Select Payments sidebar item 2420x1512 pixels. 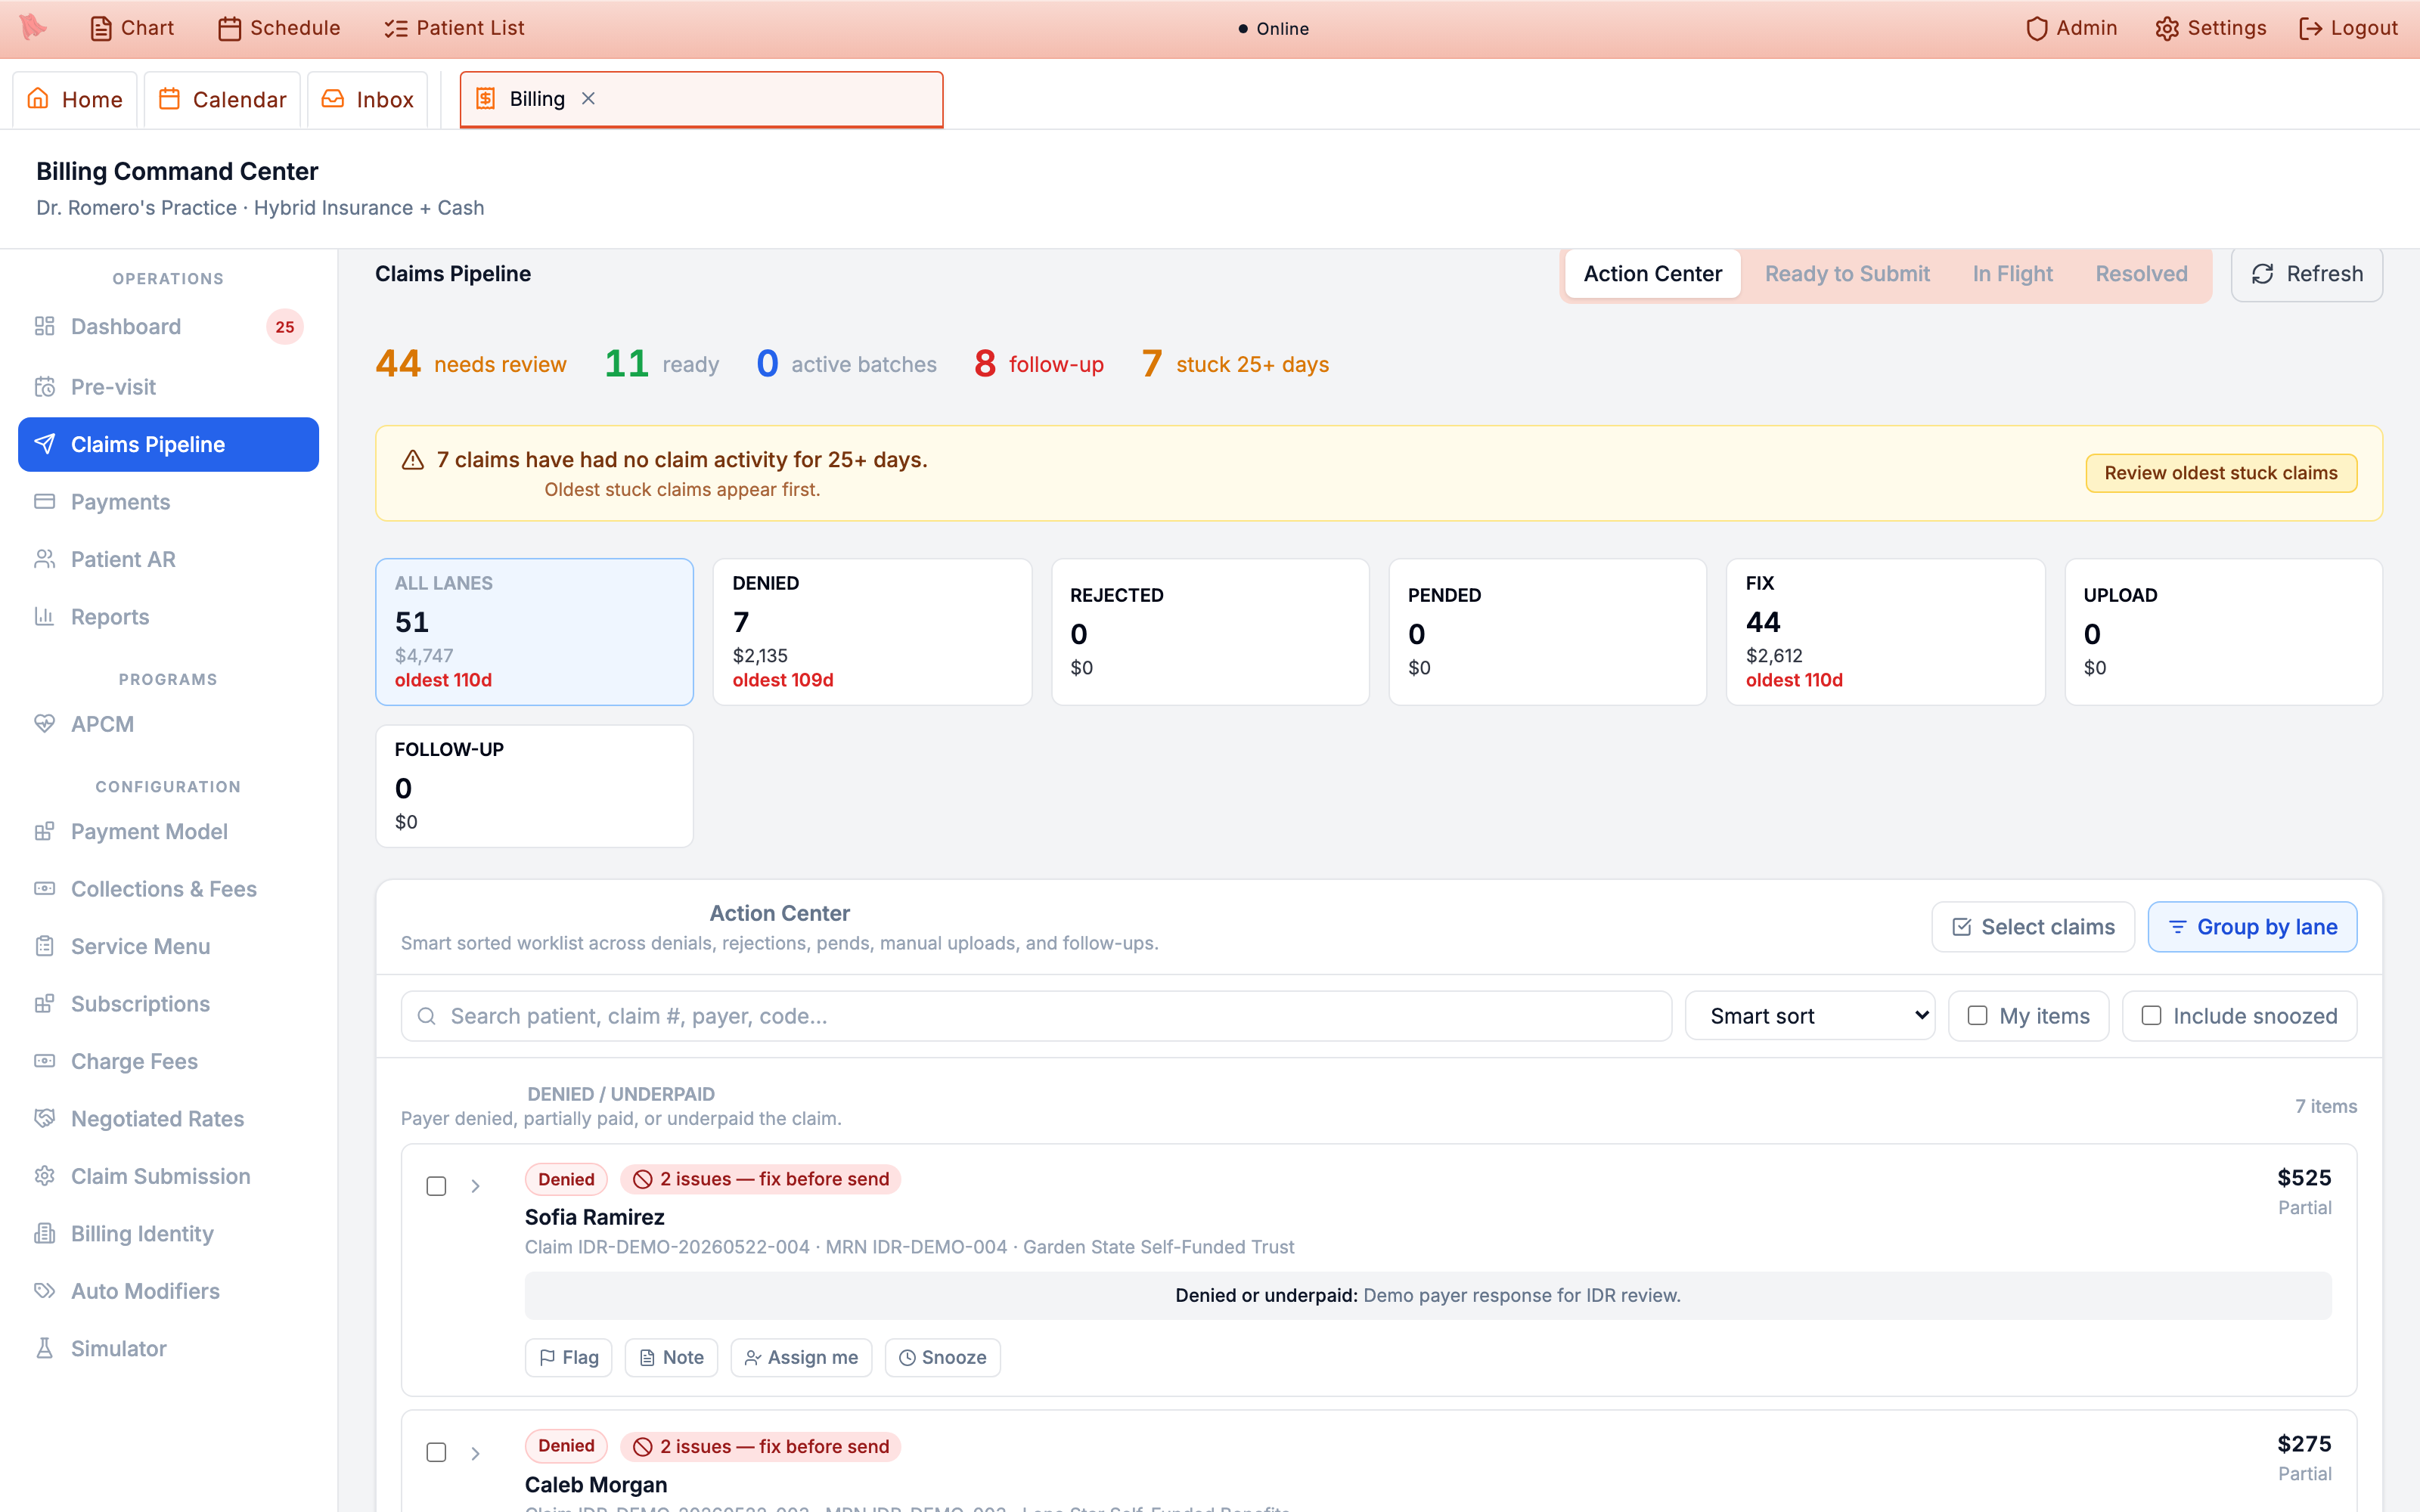pyautogui.click(x=168, y=502)
